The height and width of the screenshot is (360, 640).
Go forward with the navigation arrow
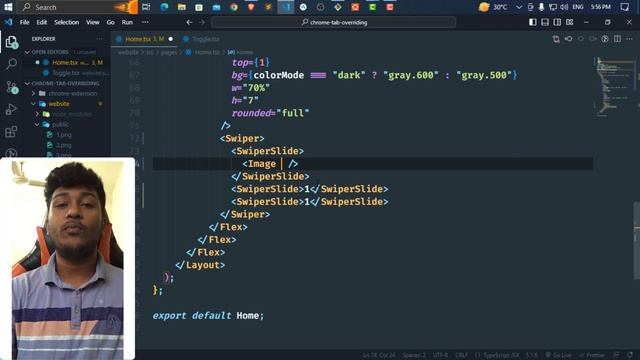click(x=202, y=22)
